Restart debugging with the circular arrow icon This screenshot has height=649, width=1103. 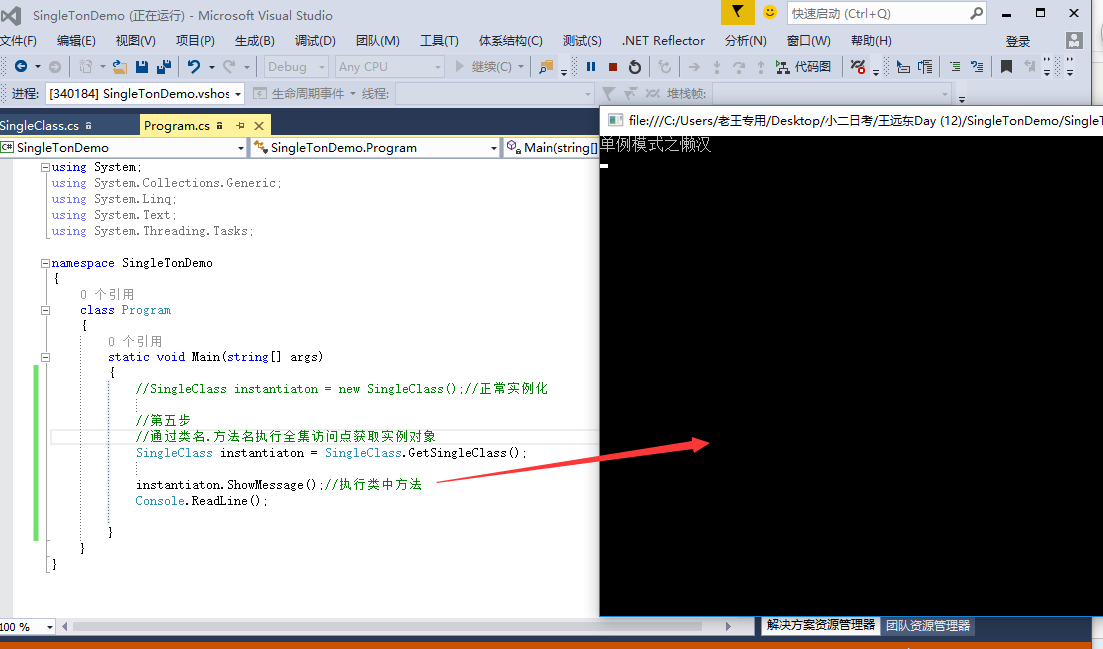click(x=635, y=67)
